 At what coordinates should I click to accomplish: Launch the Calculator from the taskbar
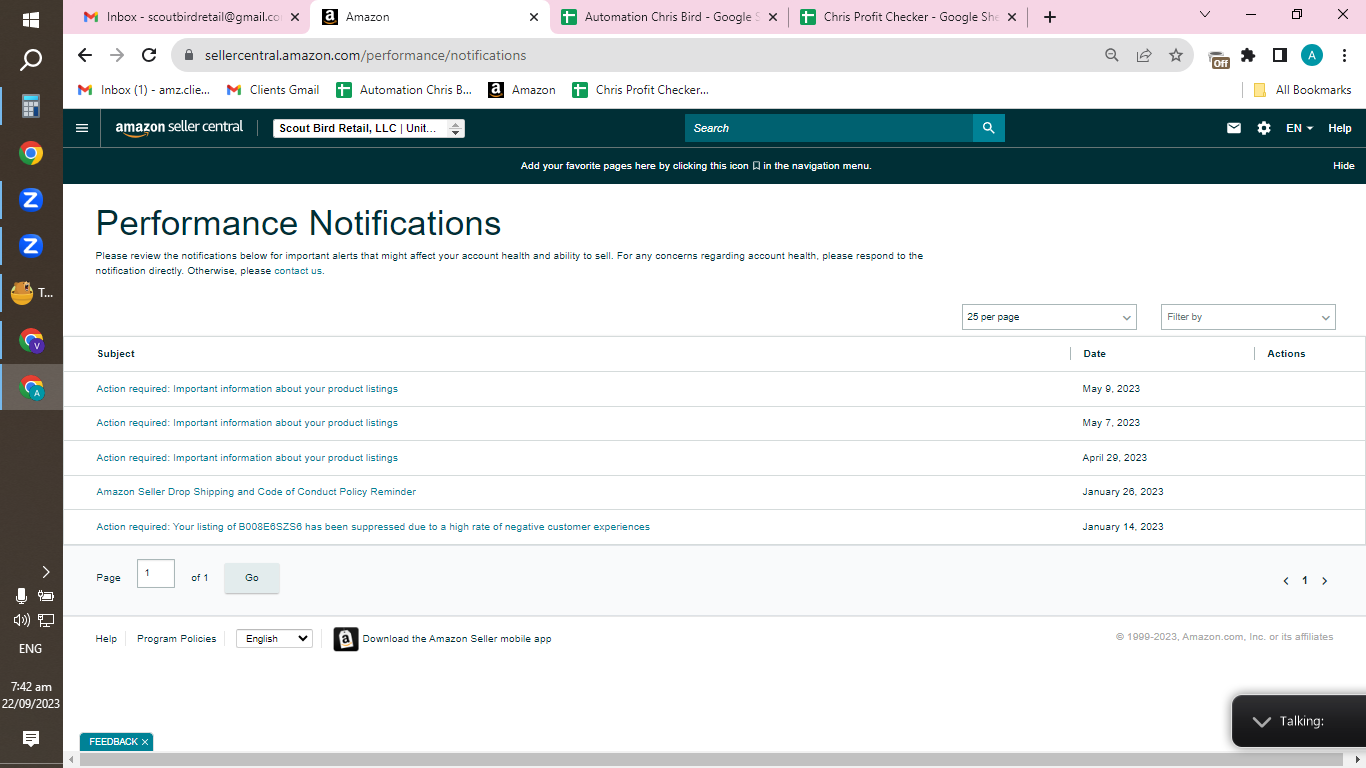(31, 106)
